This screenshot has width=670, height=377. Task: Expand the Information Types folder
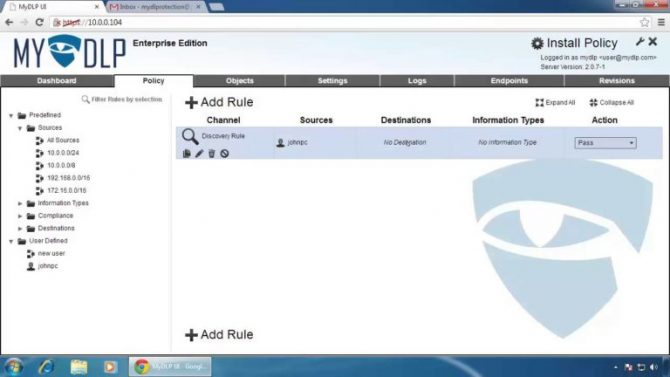tap(20, 203)
